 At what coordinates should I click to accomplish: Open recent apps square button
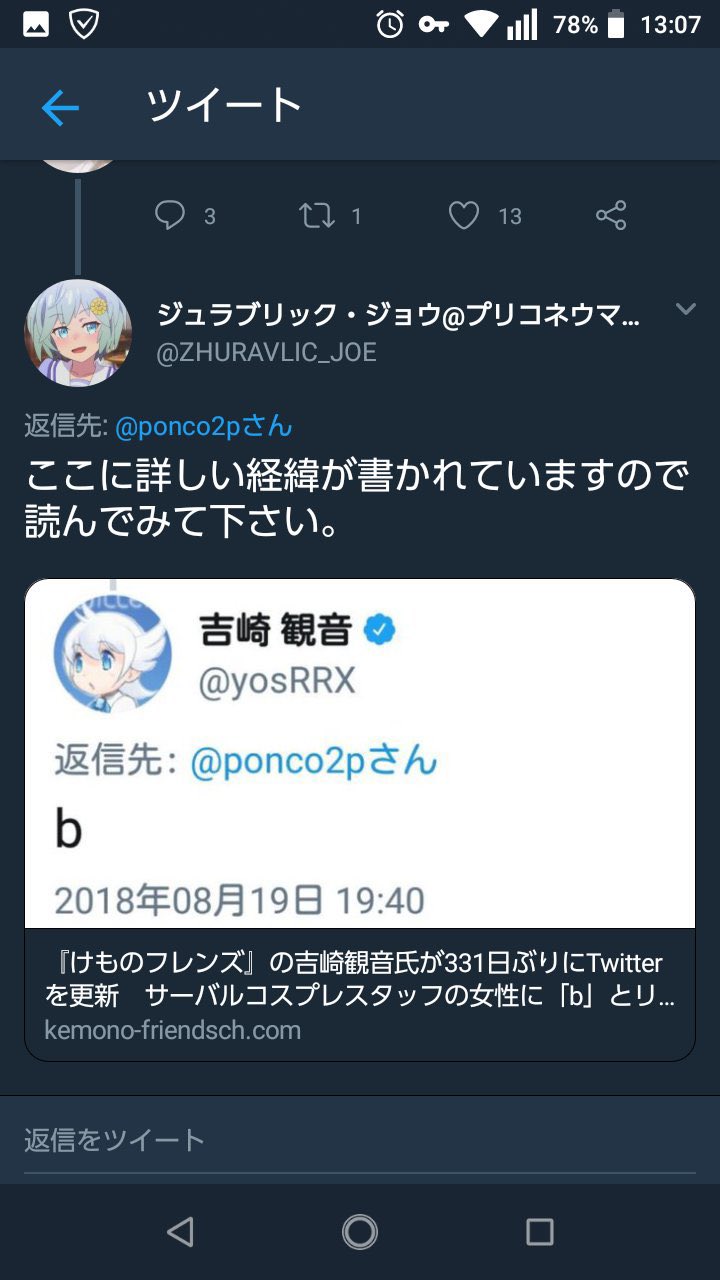(540, 1232)
